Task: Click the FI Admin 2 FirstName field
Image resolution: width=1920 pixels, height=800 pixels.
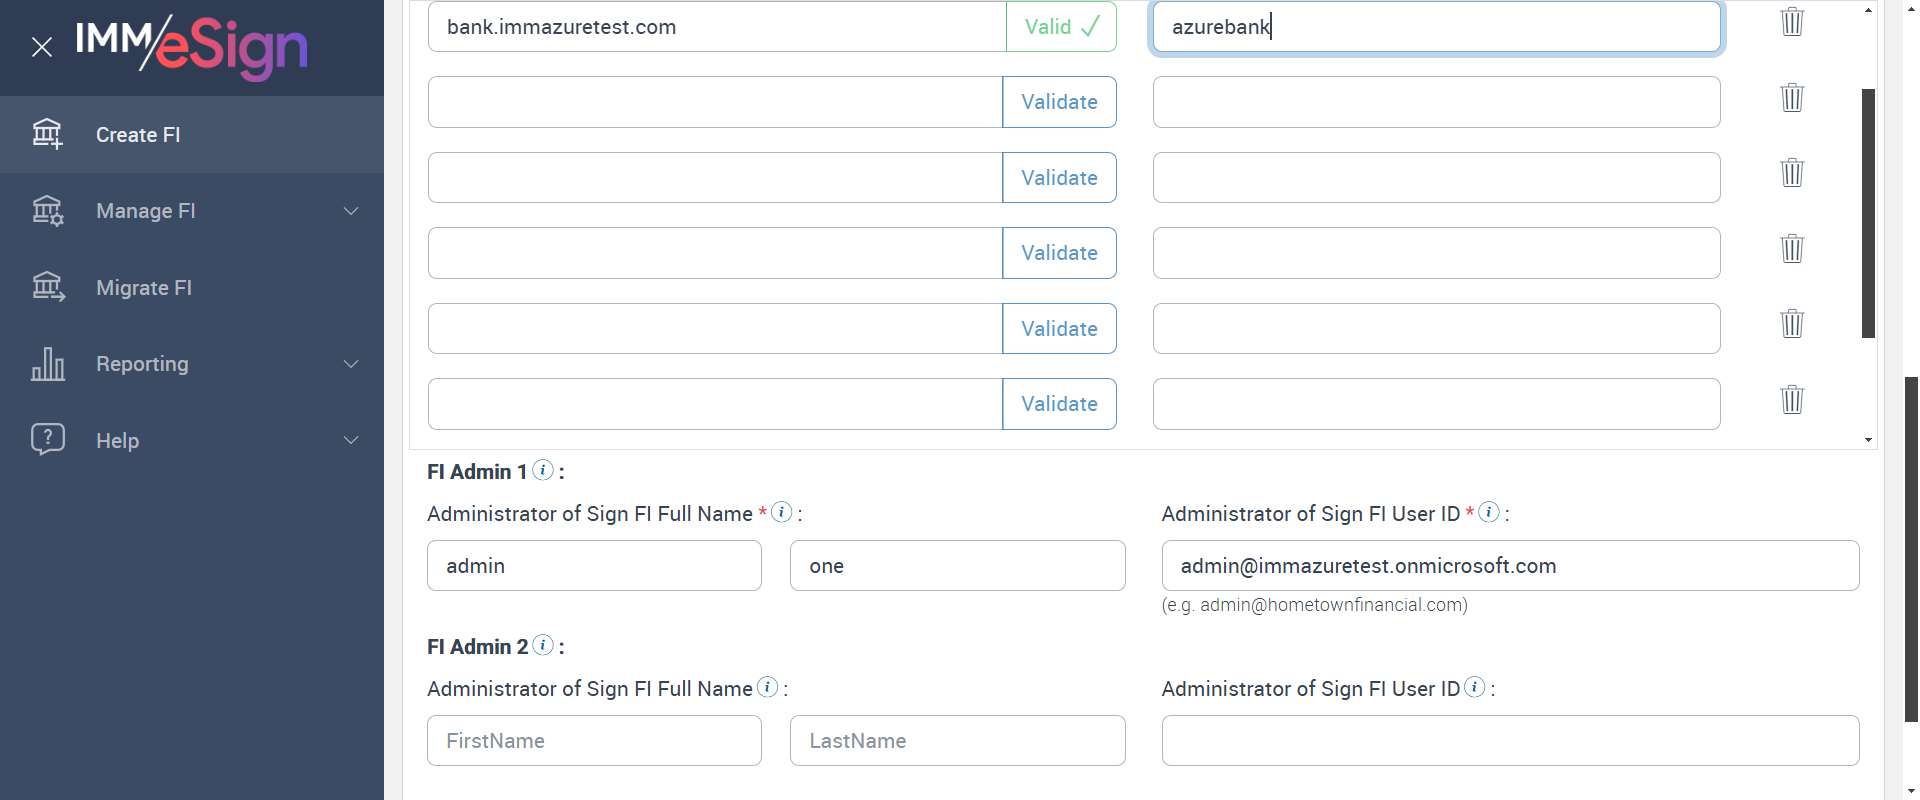Action: pos(594,741)
